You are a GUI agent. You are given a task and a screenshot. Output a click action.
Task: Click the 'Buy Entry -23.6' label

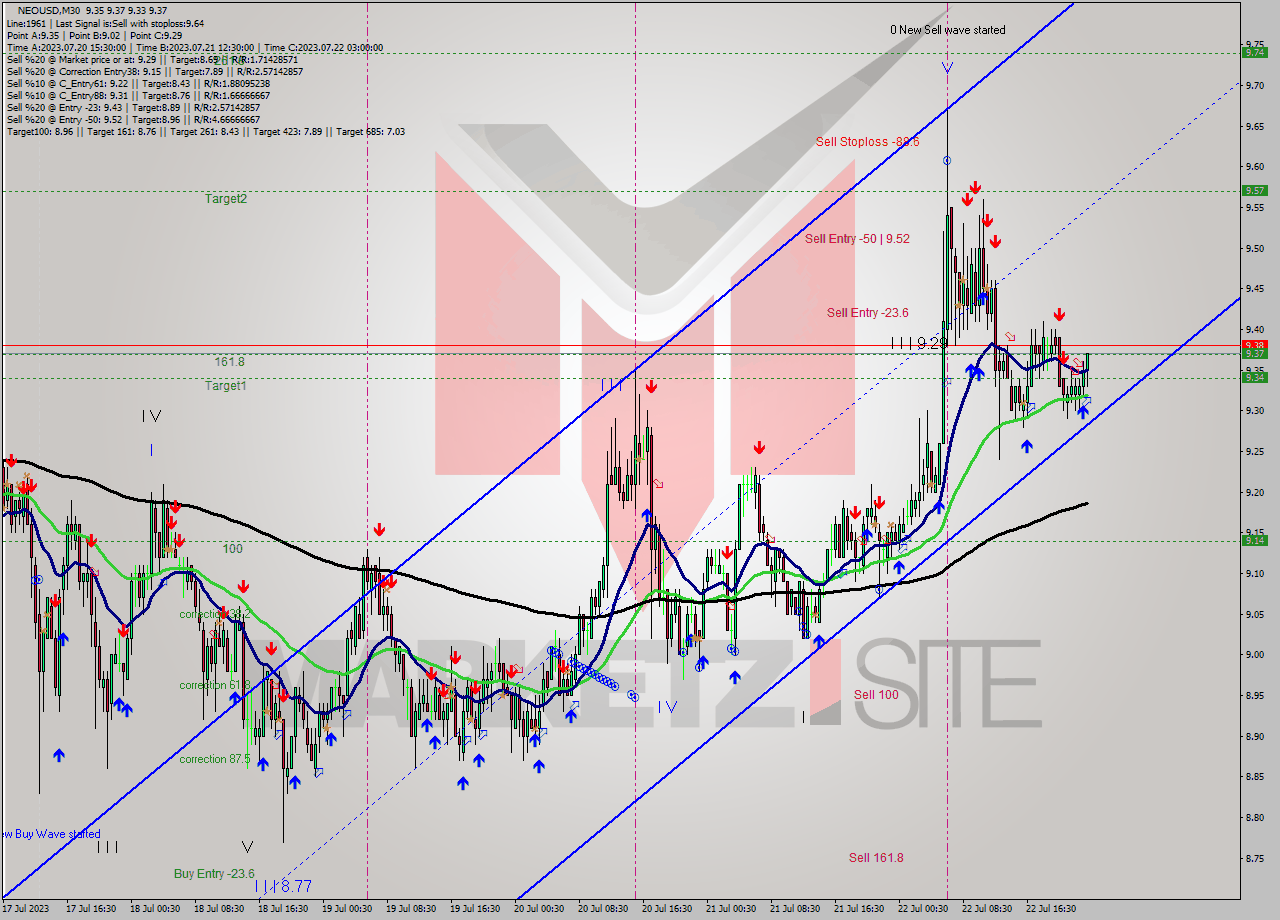[x=214, y=874]
